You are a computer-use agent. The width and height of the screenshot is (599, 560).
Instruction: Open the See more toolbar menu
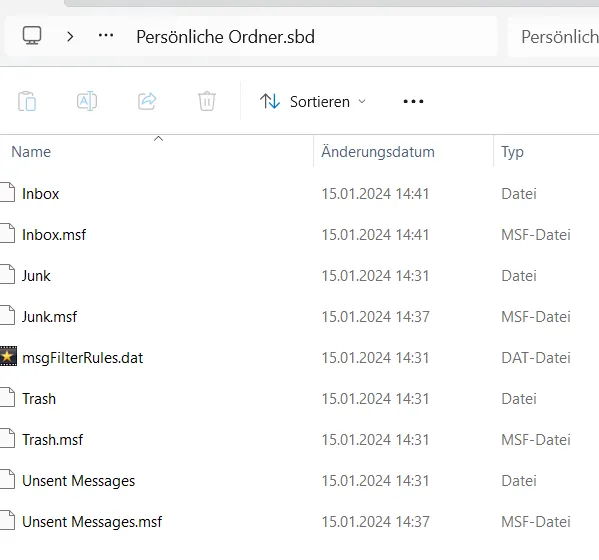pos(413,102)
